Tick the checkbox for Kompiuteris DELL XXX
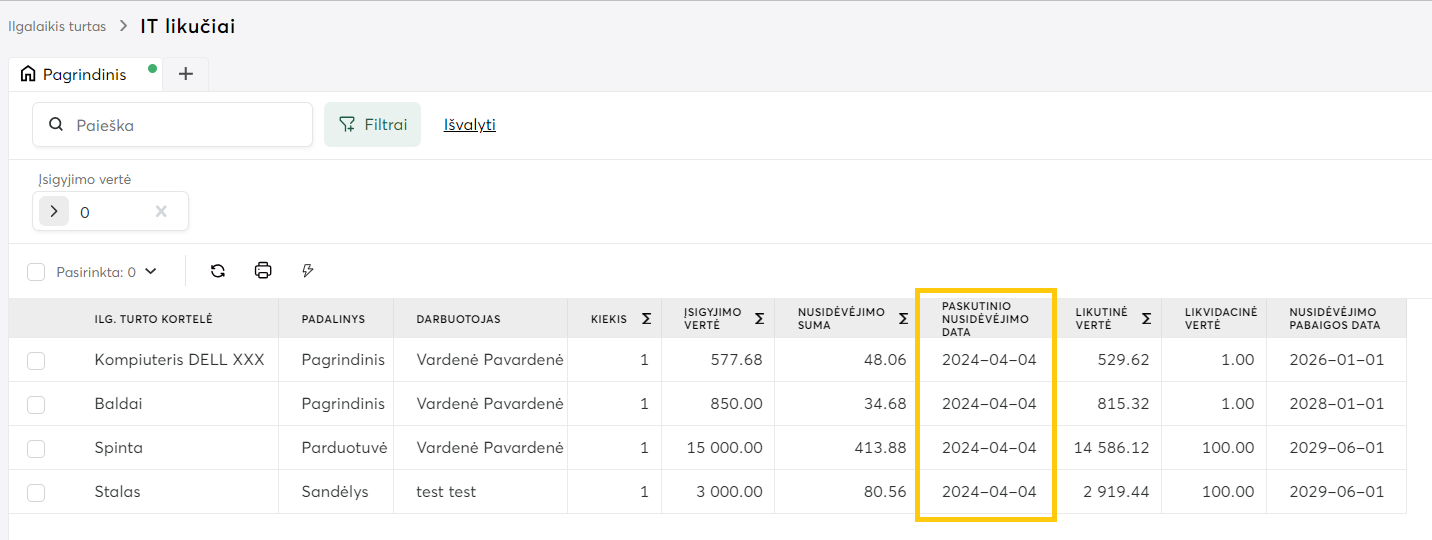Viewport: 1432px width, 540px height. click(x=36, y=360)
